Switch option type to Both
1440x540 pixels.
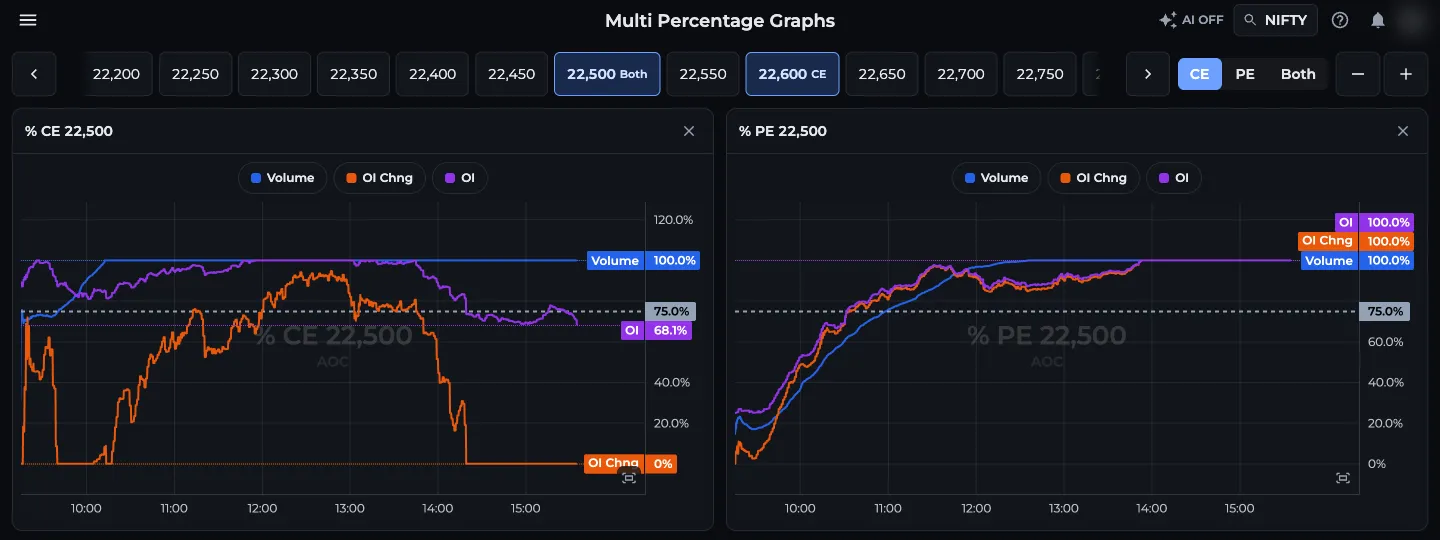[1298, 74]
